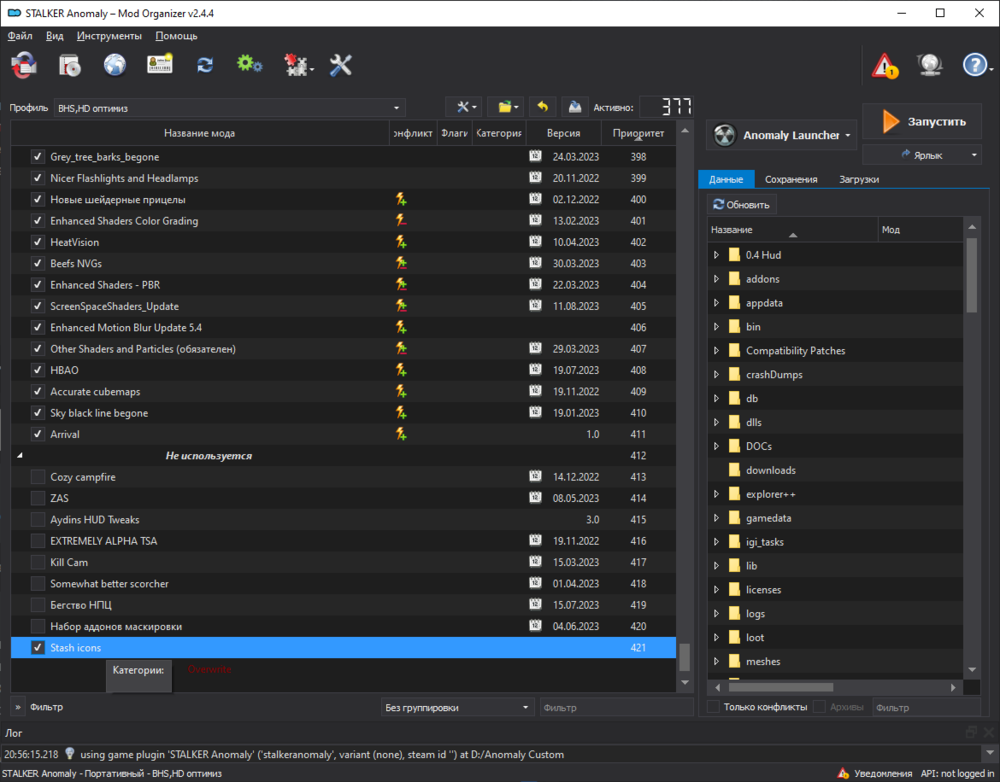1000x782 pixels.
Task: Open the Nexus globe icon in toolbar
Action: (115, 65)
